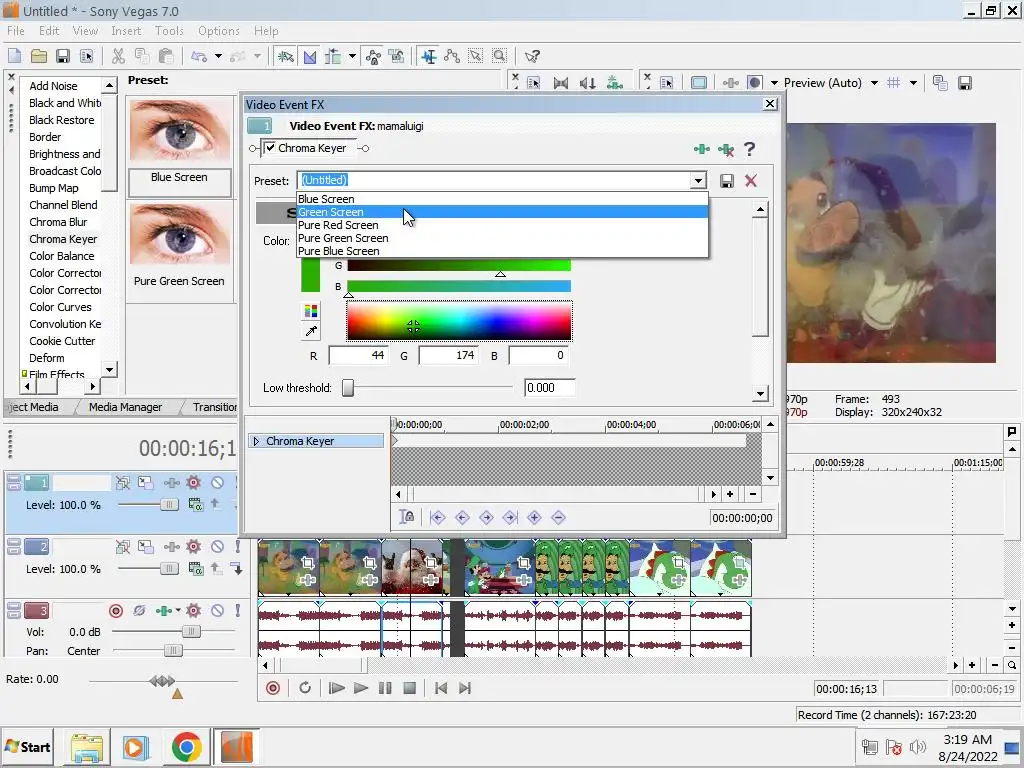
Task: Open the Tools menu
Action: pos(169,31)
